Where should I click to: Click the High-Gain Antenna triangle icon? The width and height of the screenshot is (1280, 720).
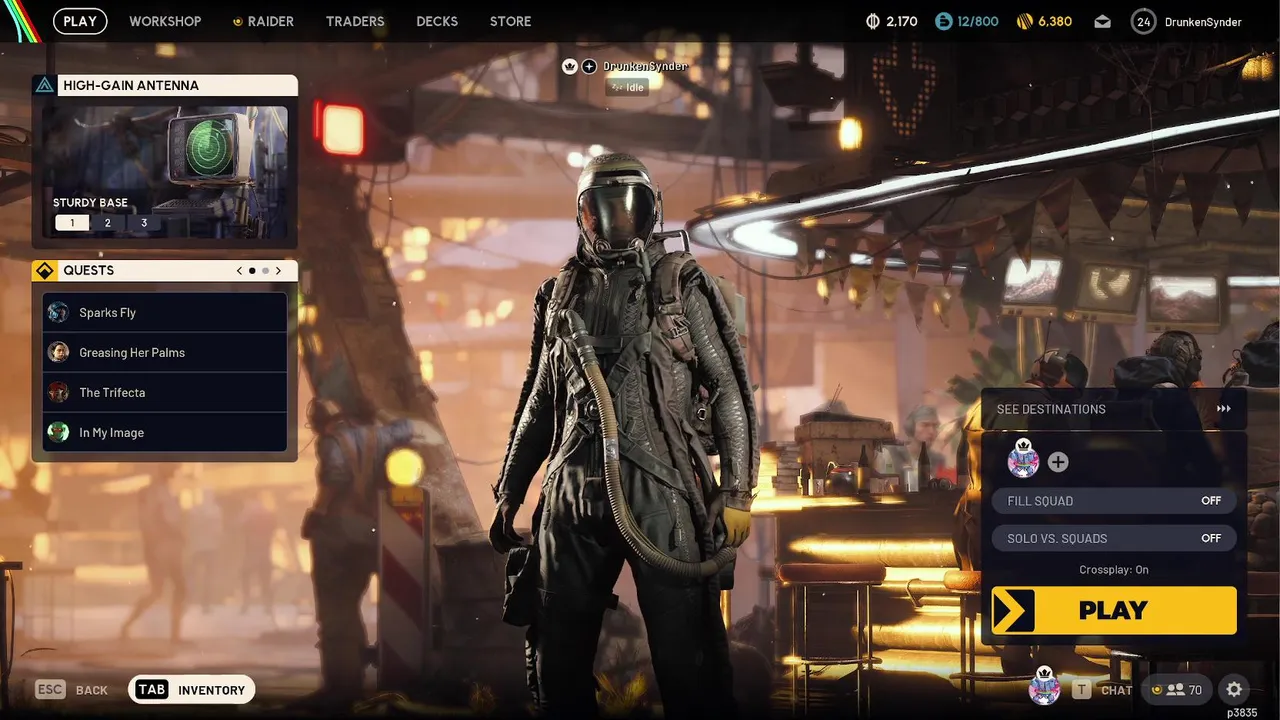44,85
